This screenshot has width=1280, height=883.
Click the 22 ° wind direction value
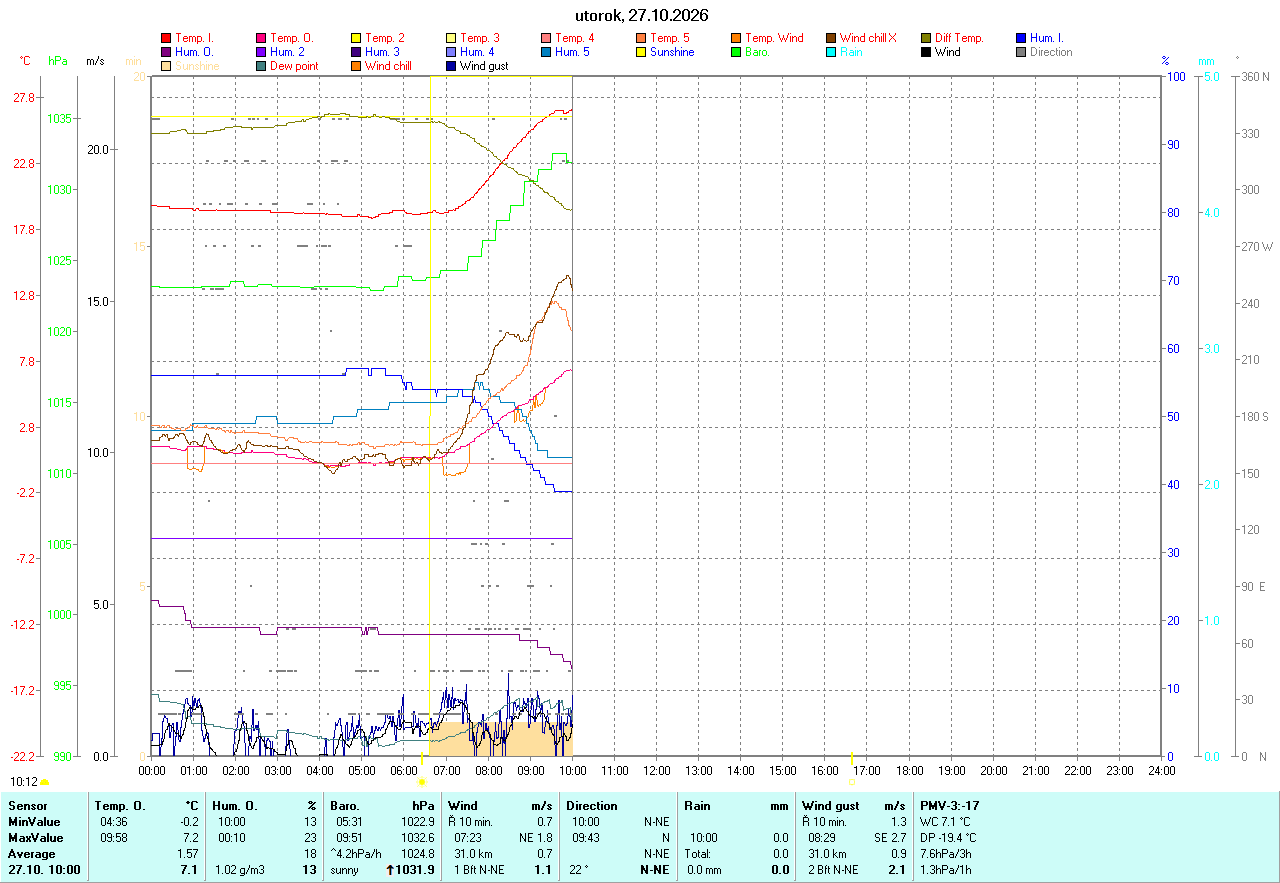point(580,870)
